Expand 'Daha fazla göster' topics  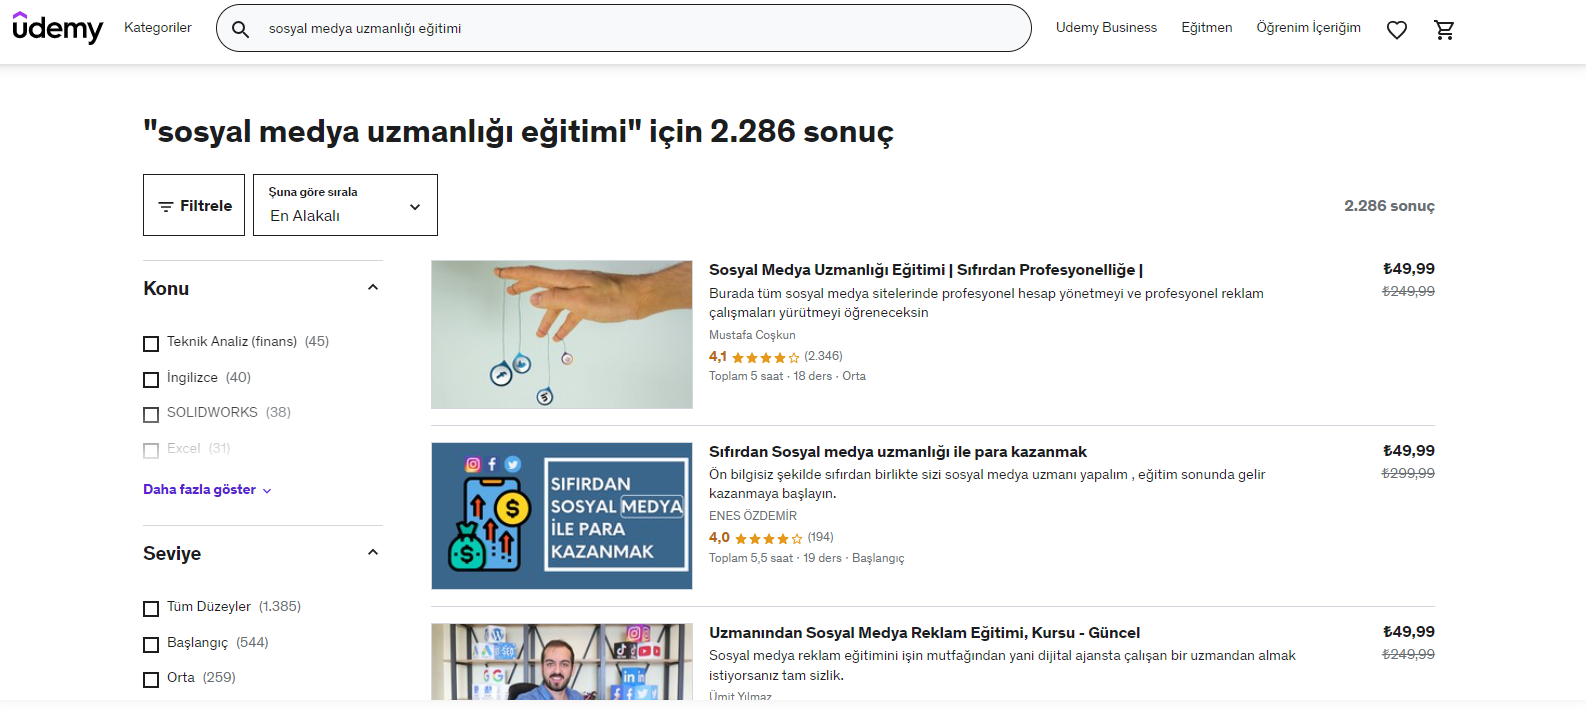(207, 490)
